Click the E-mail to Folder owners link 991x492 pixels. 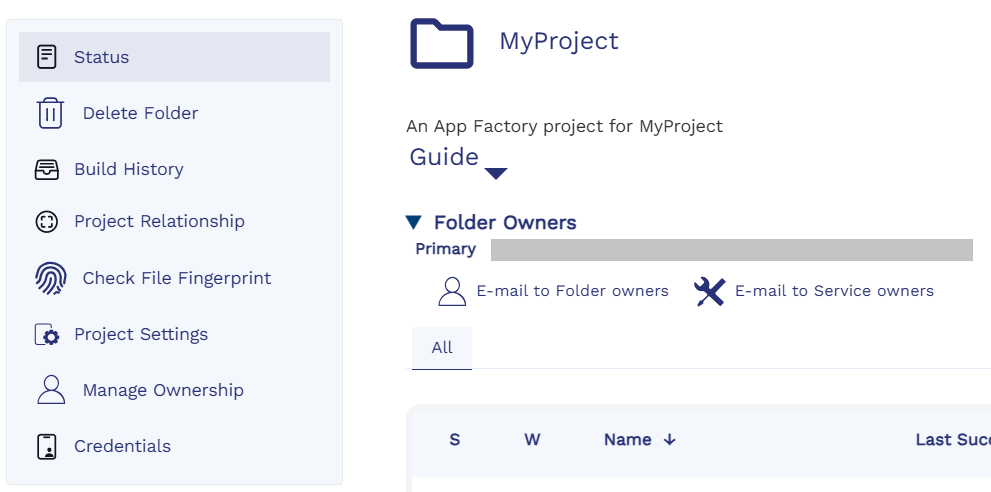tap(572, 291)
